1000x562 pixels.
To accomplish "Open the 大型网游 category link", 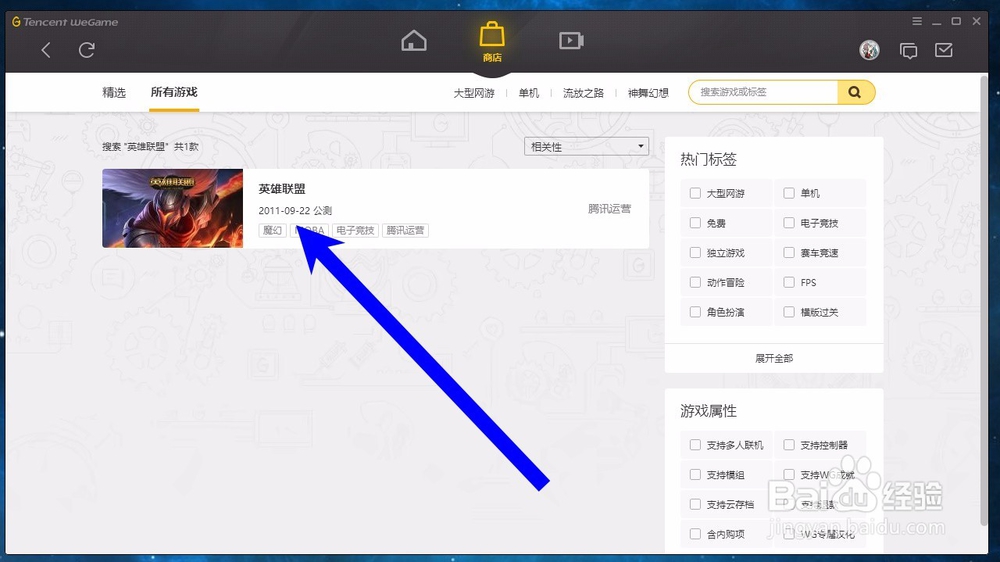I will tap(474, 93).
